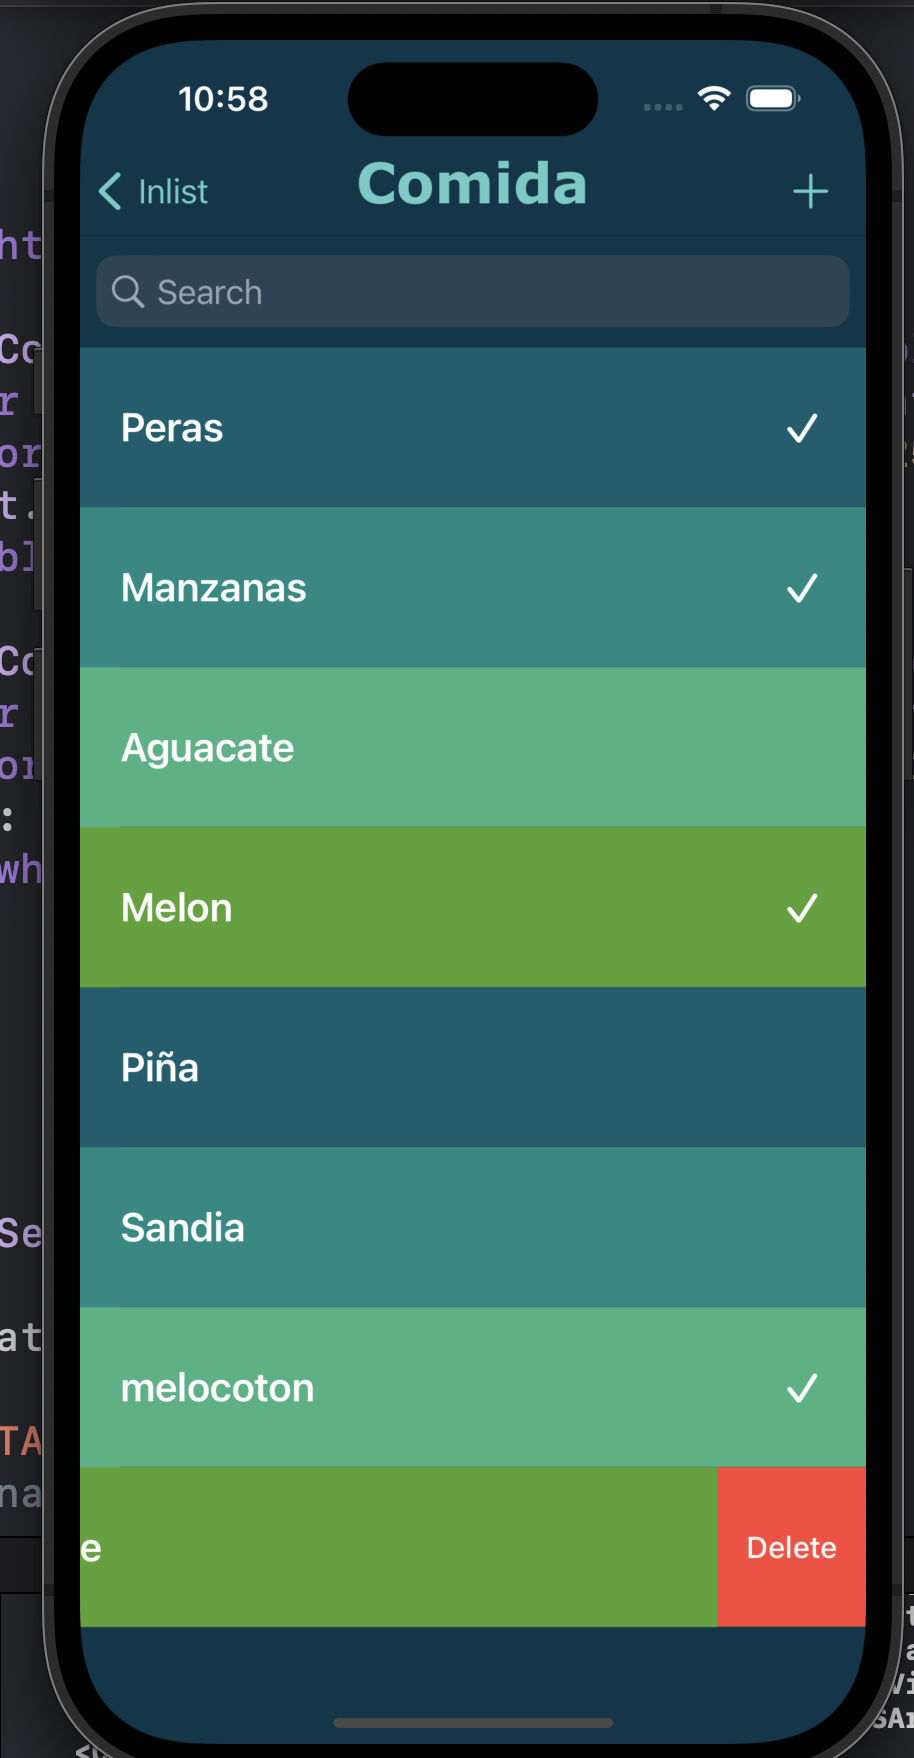Tap the Peras item label

(172, 428)
